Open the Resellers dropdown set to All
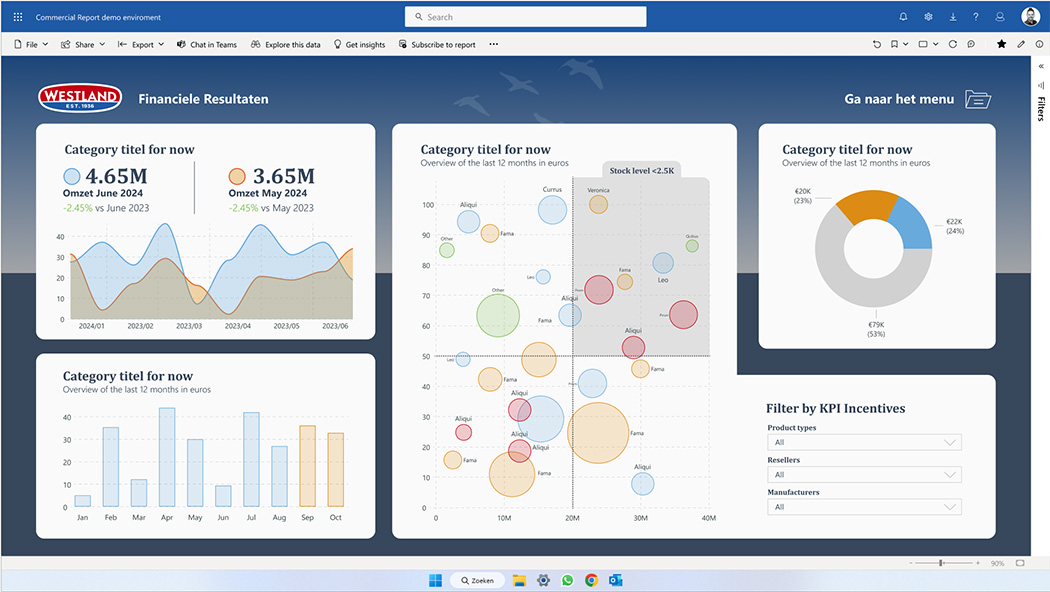Screen dimensions: 1050x592 (864, 474)
